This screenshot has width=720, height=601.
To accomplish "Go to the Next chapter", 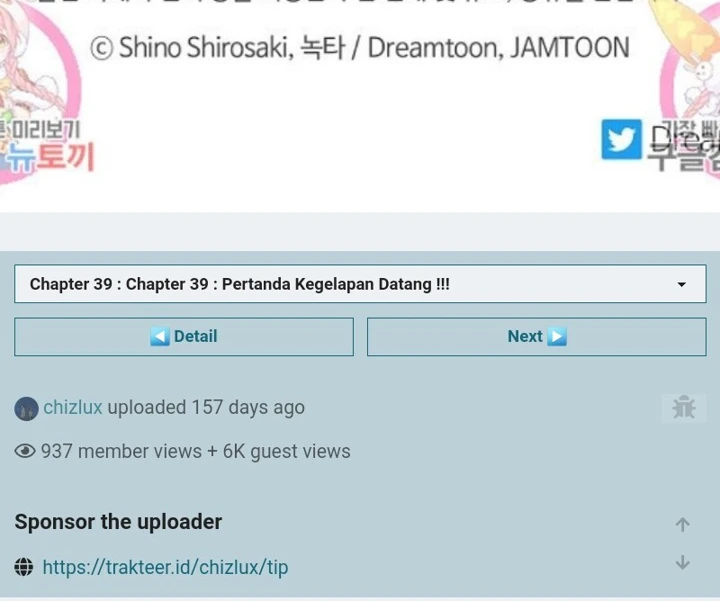I will tap(536, 337).
